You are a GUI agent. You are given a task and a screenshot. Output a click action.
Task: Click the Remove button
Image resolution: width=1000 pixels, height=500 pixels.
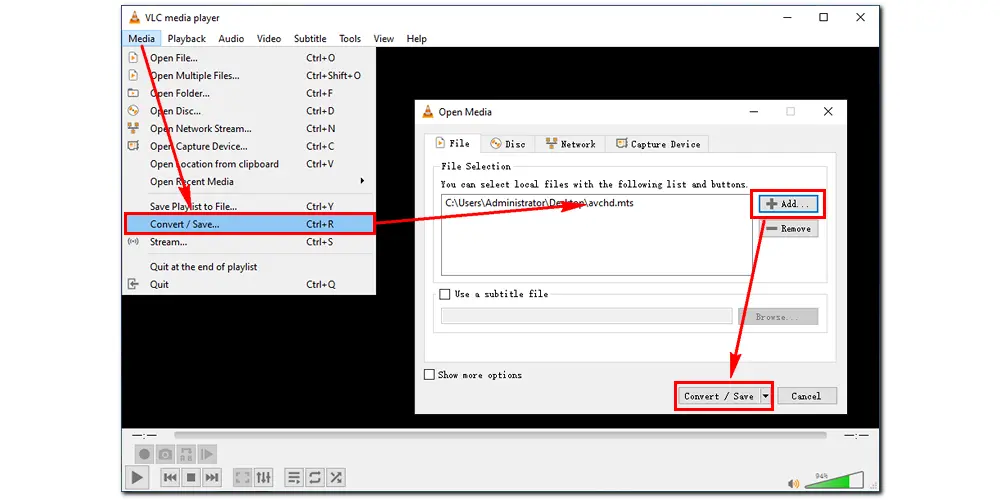[x=788, y=228]
